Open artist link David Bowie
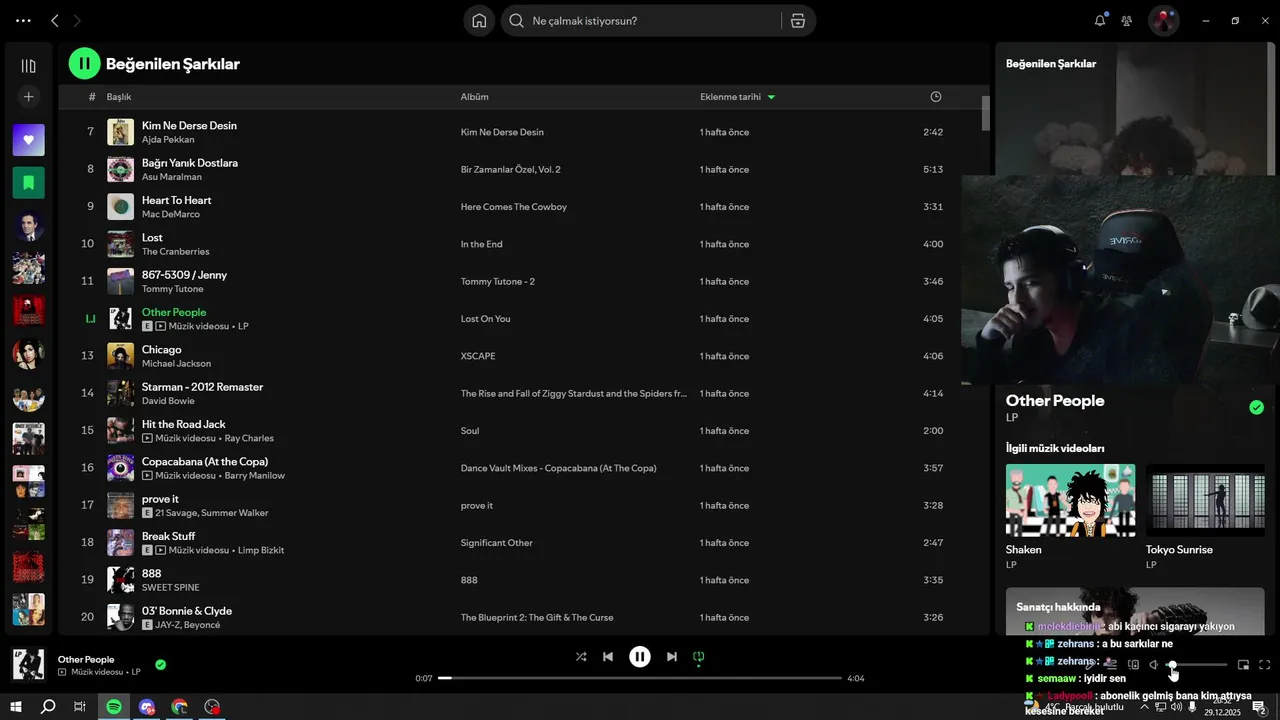 click(x=168, y=400)
